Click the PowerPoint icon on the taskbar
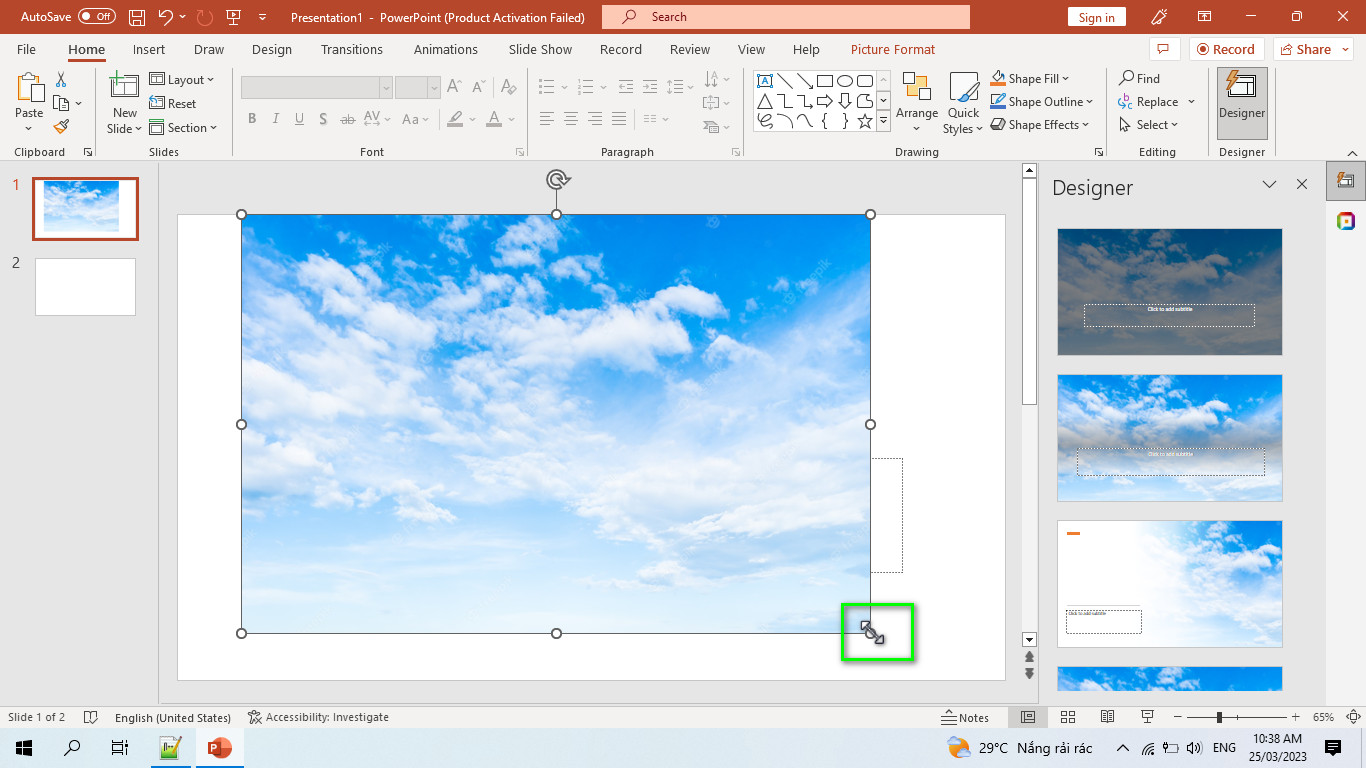The width and height of the screenshot is (1366, 768). (x=219, y=747)
